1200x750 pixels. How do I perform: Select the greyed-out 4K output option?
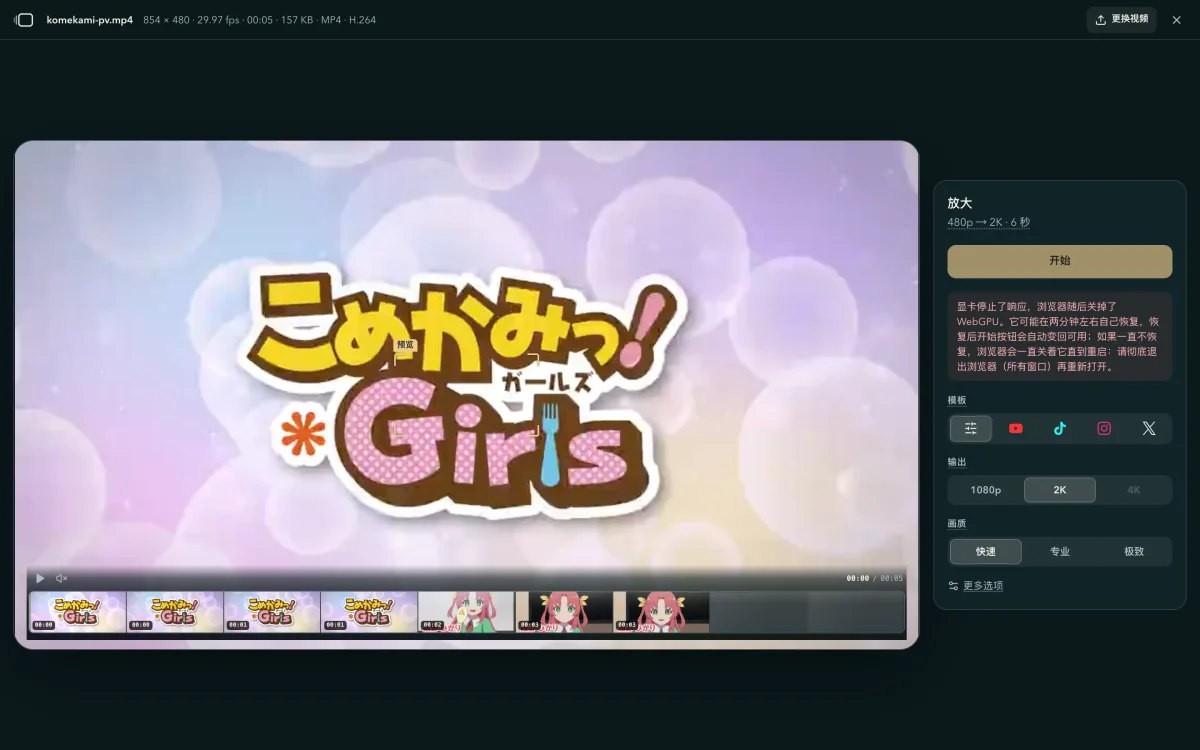pyautogui.click(x=1134, y=490)
